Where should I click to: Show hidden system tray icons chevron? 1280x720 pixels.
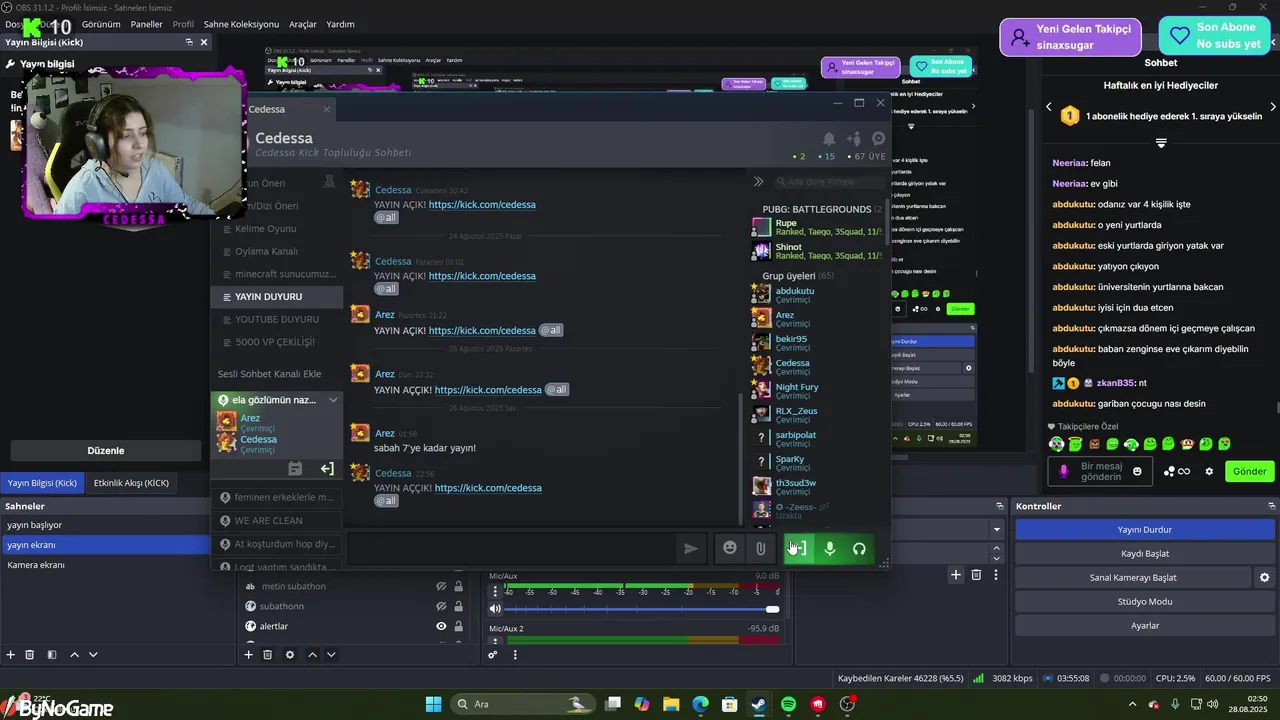[1132, 704]
